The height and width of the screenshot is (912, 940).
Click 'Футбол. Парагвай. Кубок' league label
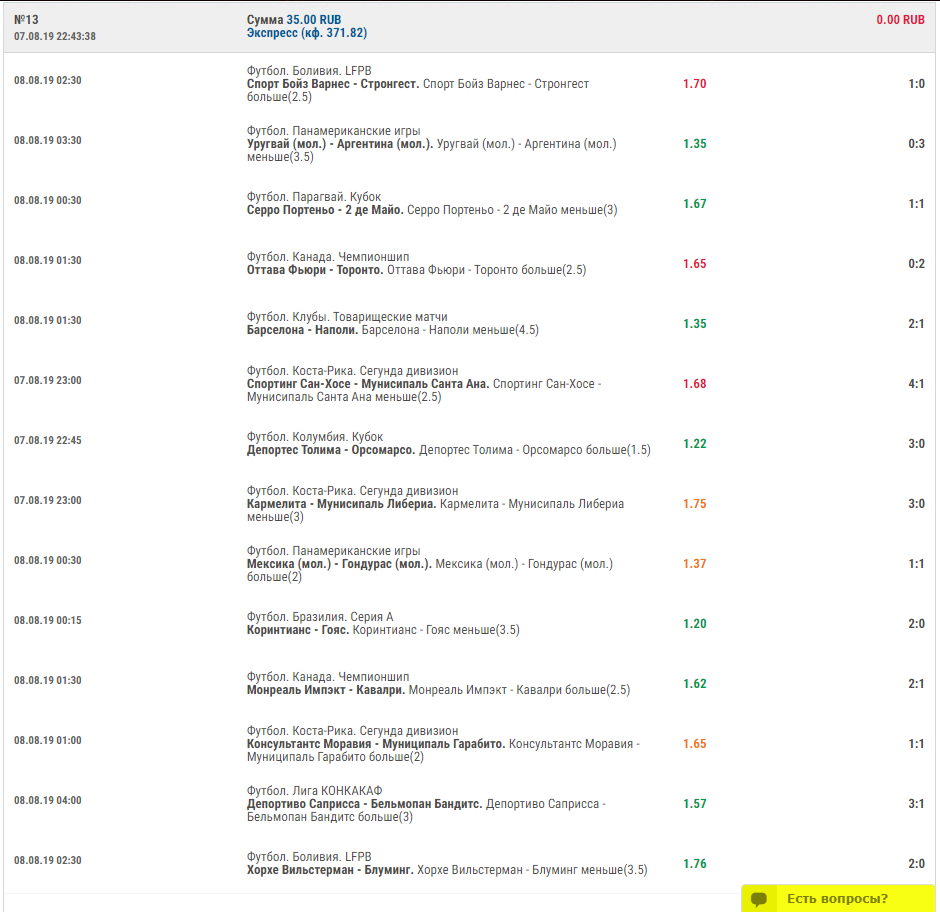point(314,197)
